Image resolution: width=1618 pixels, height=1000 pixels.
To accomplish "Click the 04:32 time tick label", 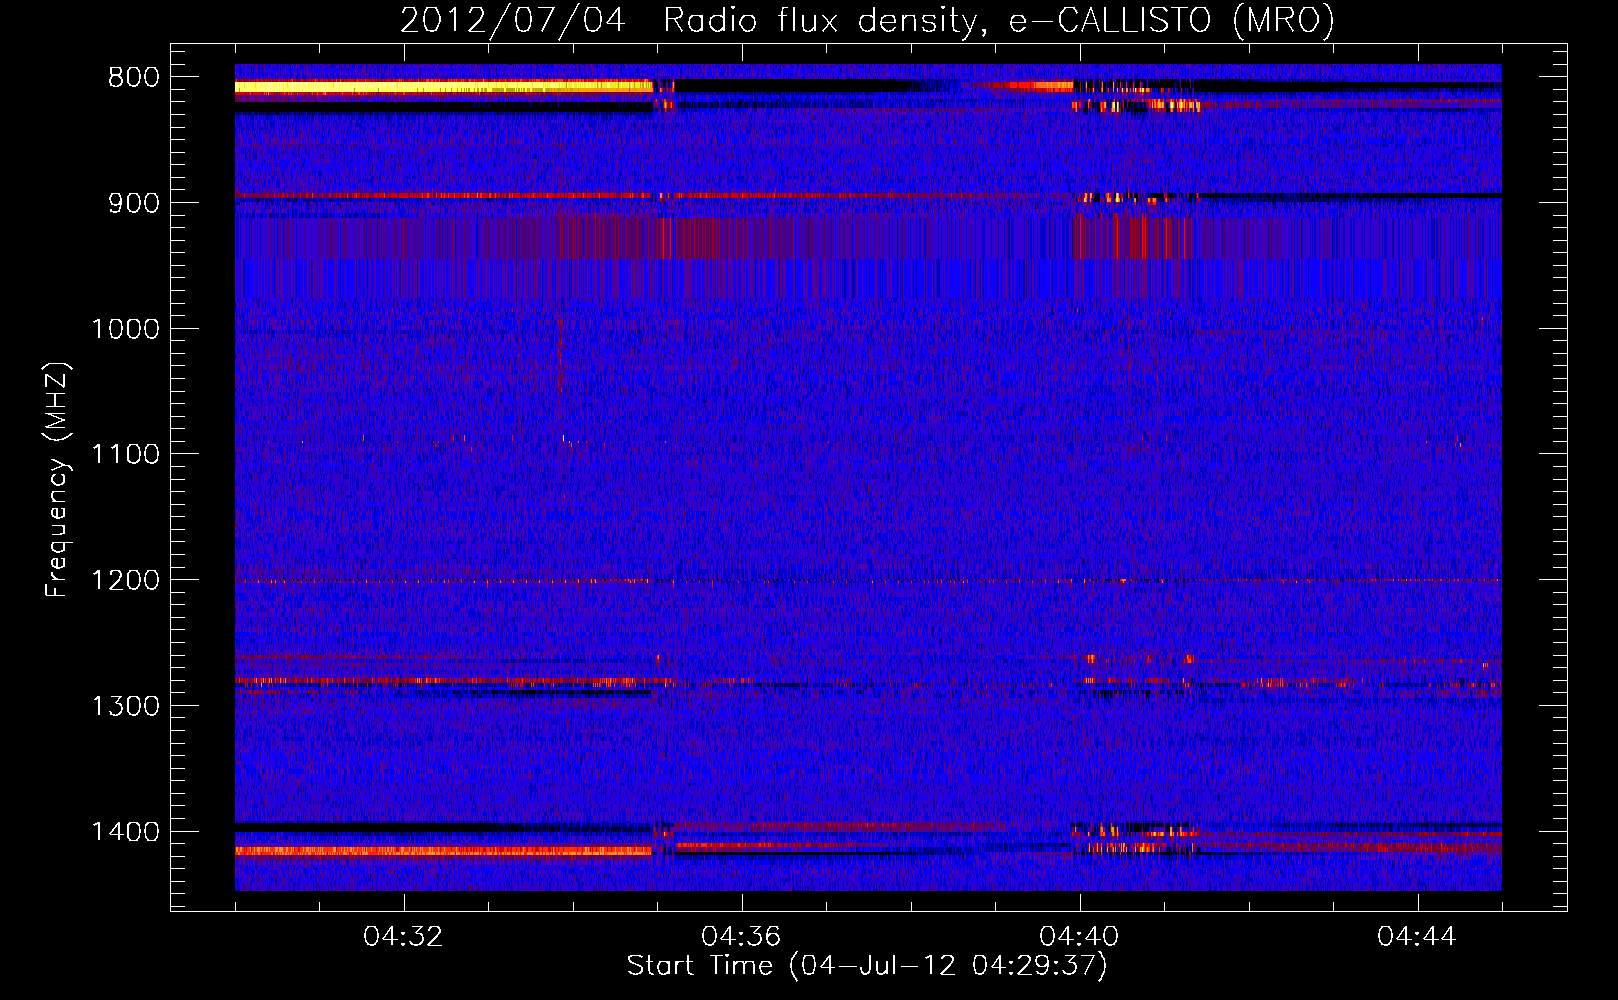I will point(403,937).
